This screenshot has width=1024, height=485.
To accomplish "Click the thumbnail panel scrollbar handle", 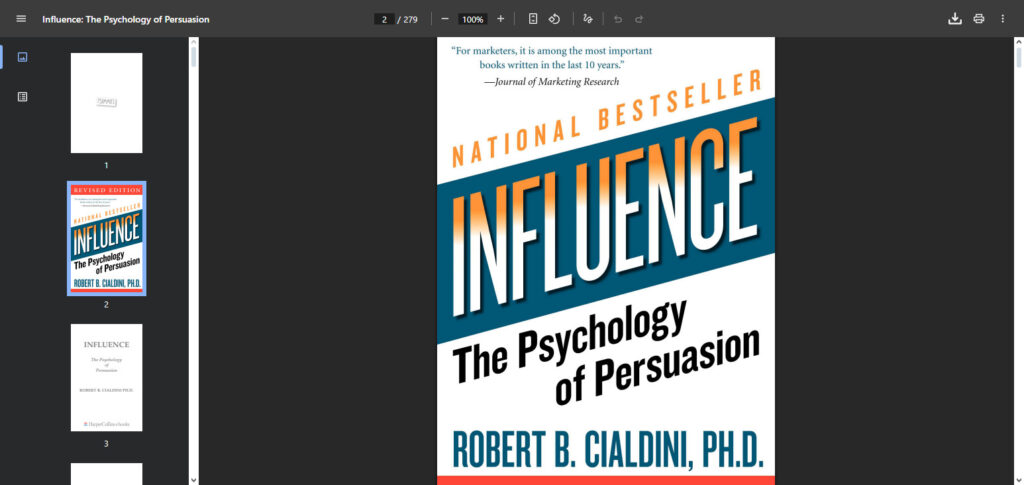I will 193,56.
